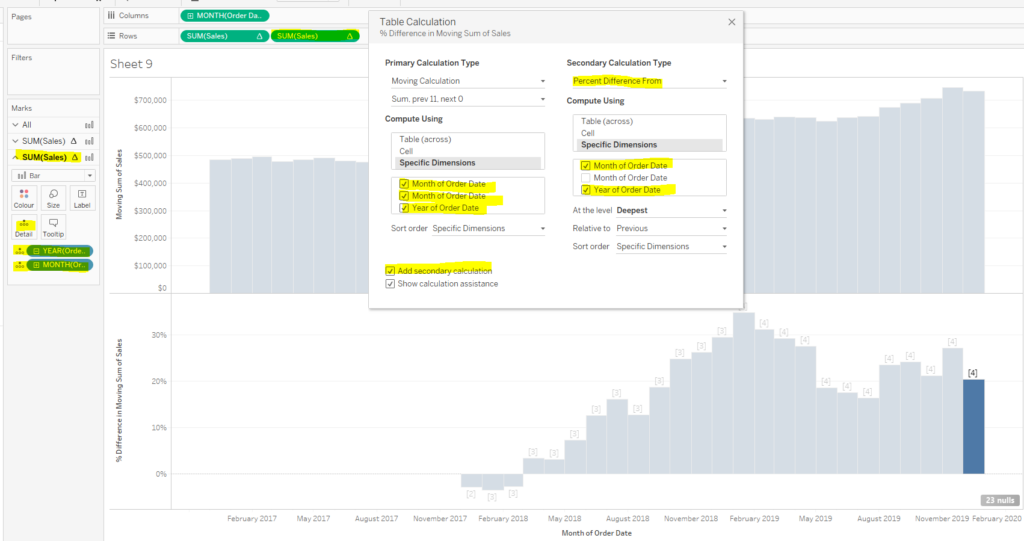Click the Colour marks button

[x=24, y=197]
